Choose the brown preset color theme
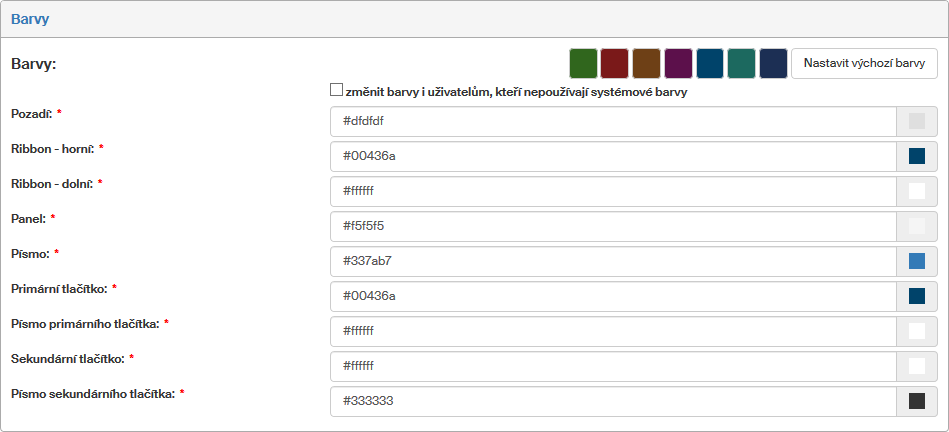This screenshot has height=432, width=949. 646,63
